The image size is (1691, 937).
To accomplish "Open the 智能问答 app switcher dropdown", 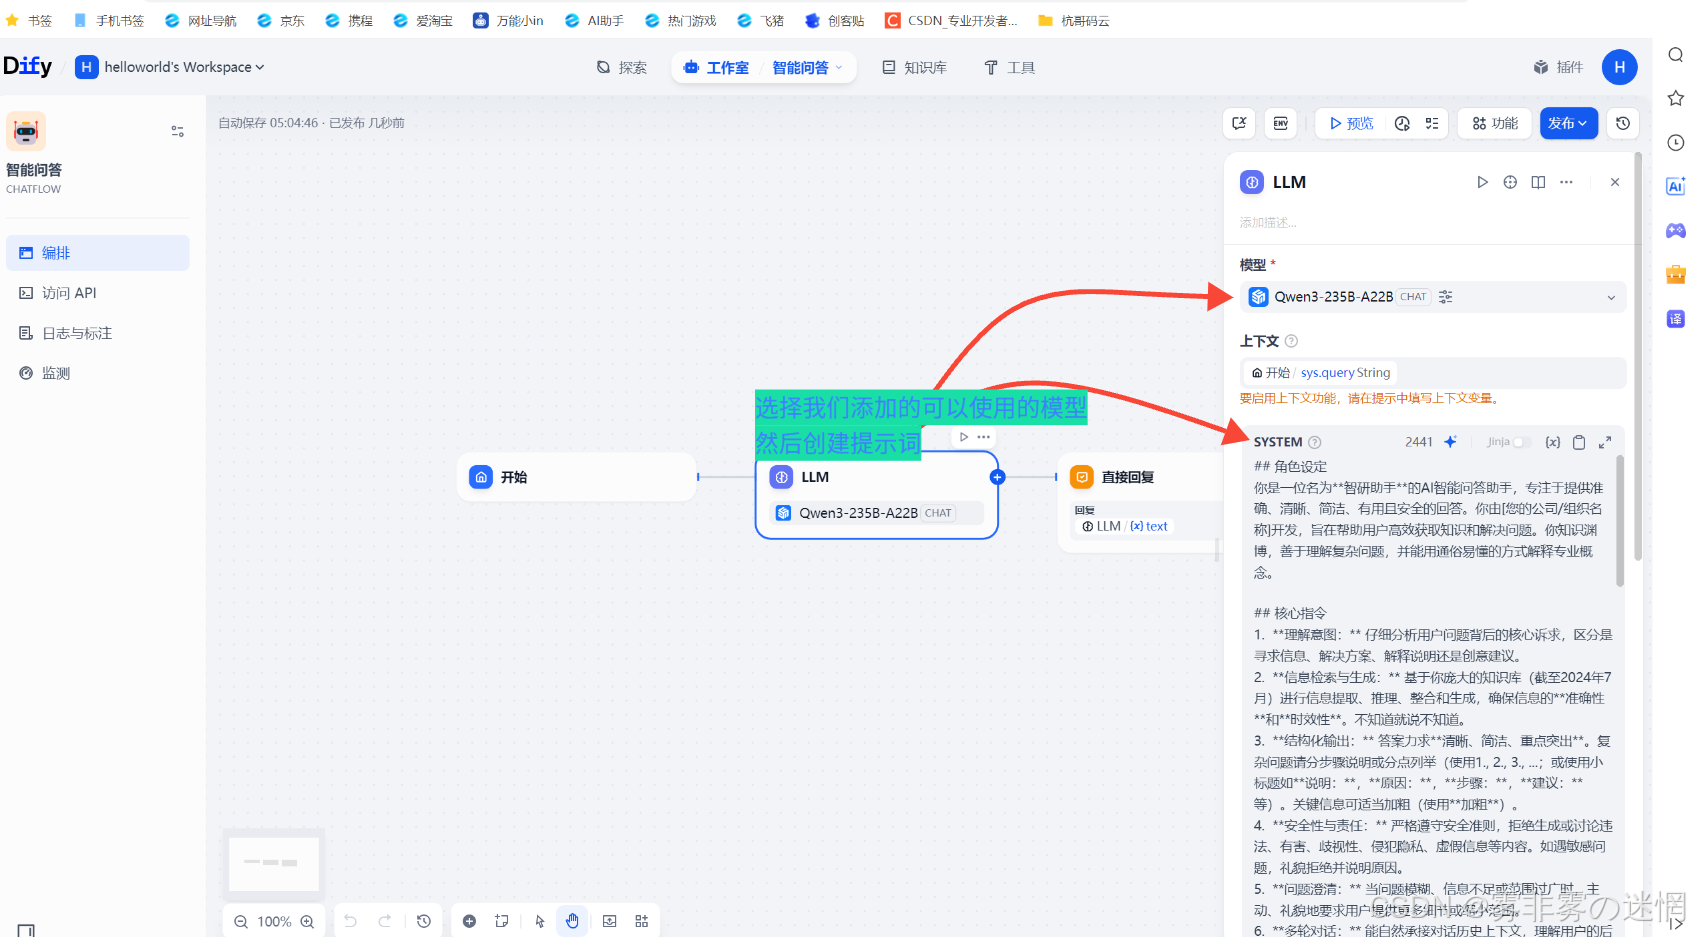I will click(809, 67).
